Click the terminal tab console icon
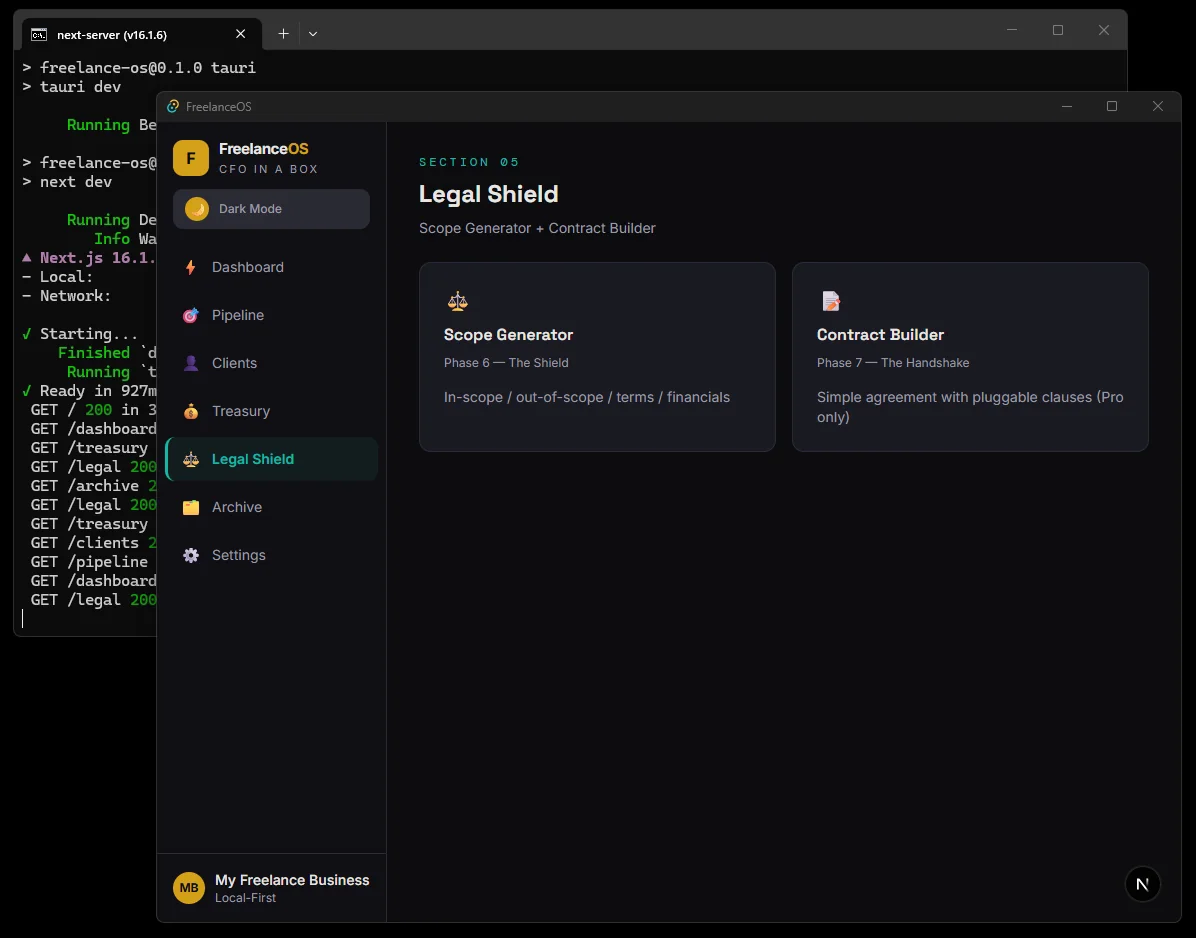The height and width of the screenshot is (938, 1196). point(39,34)
